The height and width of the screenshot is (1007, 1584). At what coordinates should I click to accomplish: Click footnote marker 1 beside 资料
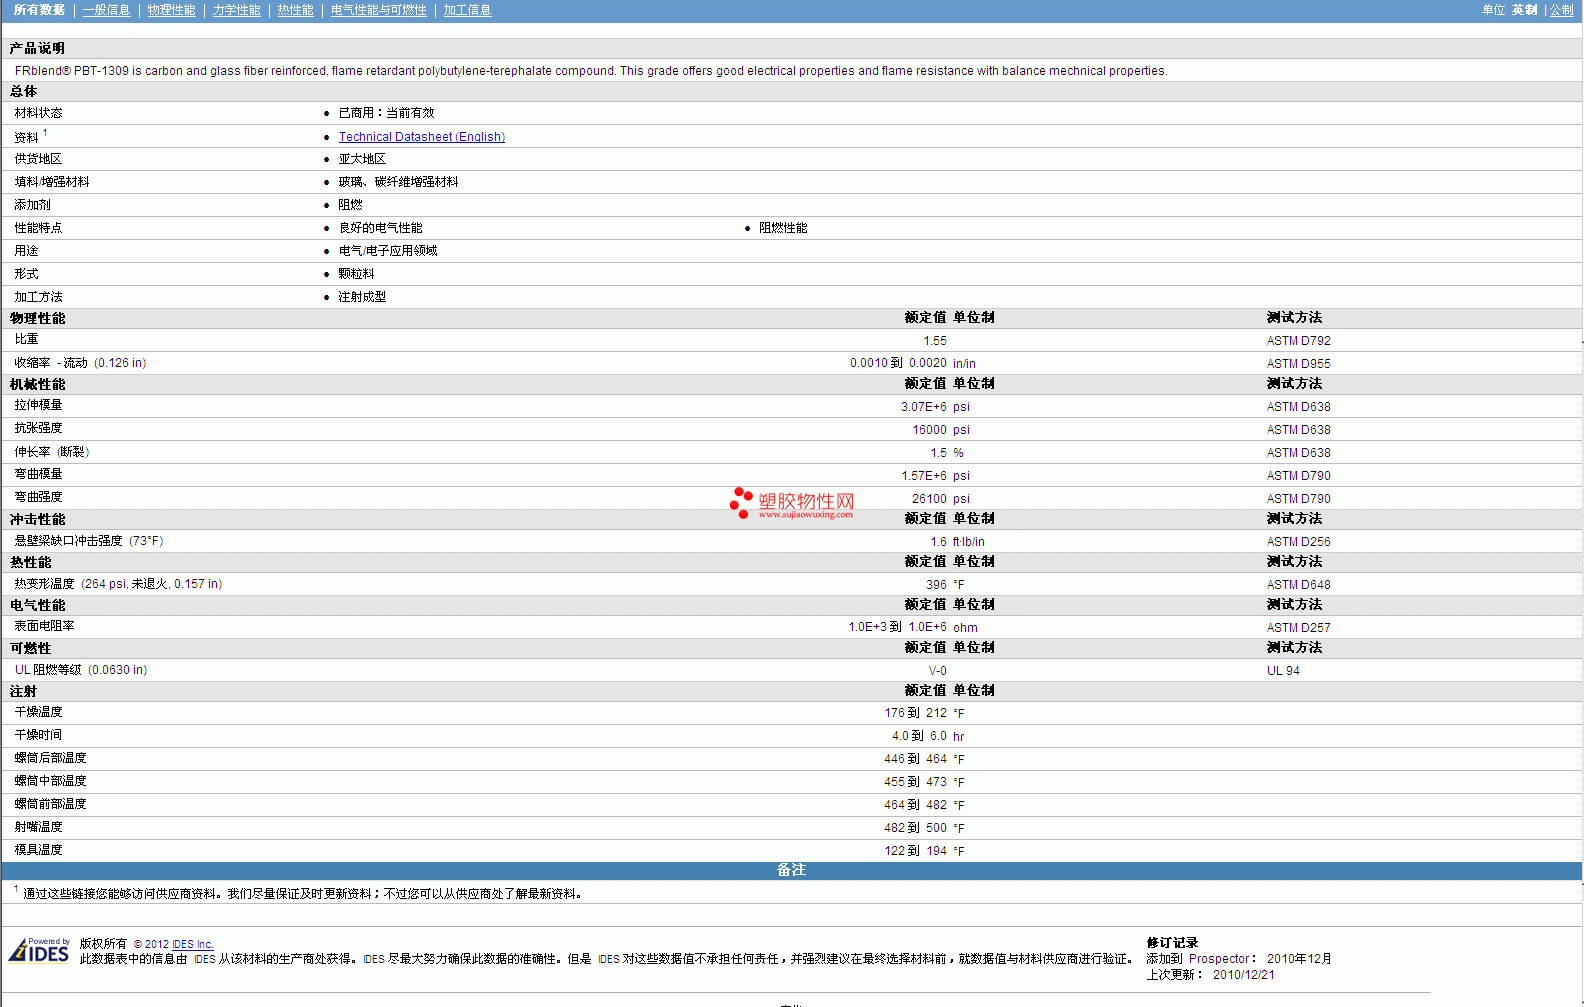click(45, 133)
